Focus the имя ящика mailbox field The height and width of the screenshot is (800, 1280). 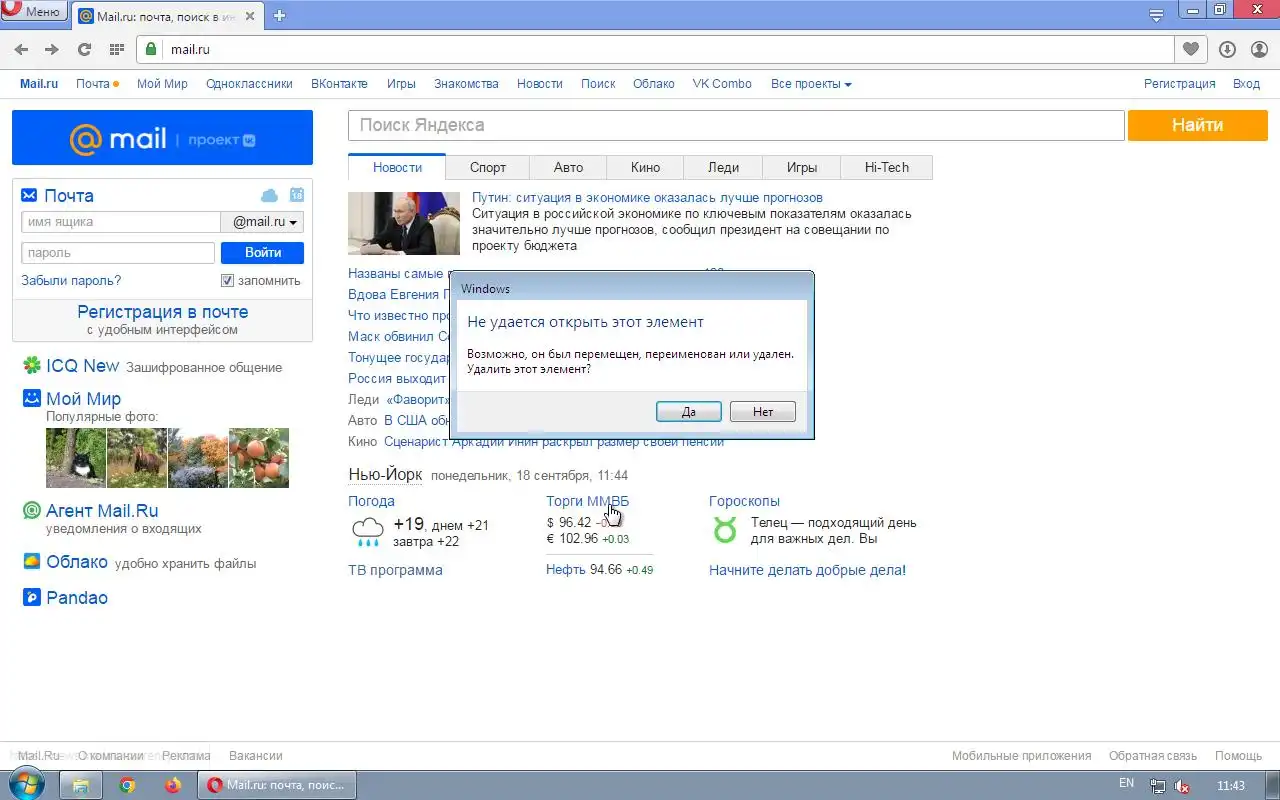click(121, 222)
